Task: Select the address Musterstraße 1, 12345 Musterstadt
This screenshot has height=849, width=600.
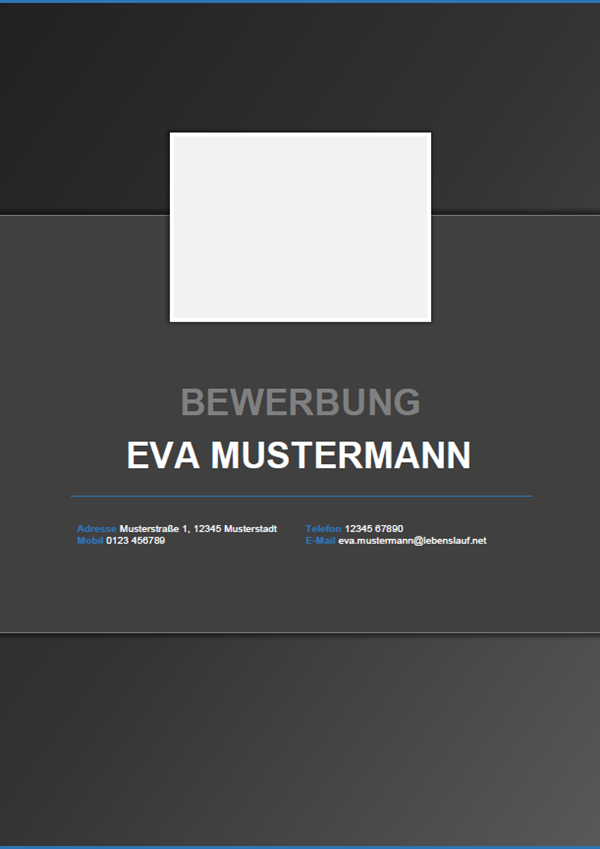Action: pos(198,528)
